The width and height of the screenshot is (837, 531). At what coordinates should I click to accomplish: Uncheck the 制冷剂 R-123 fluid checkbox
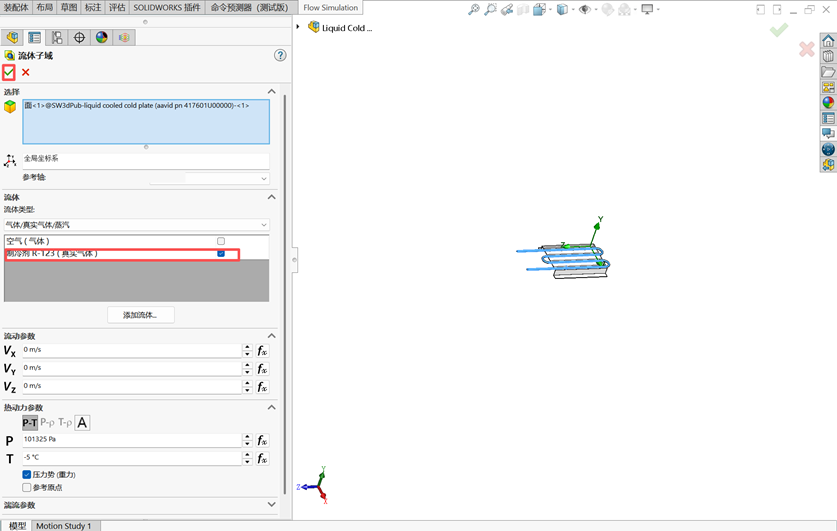pos(221,253)
